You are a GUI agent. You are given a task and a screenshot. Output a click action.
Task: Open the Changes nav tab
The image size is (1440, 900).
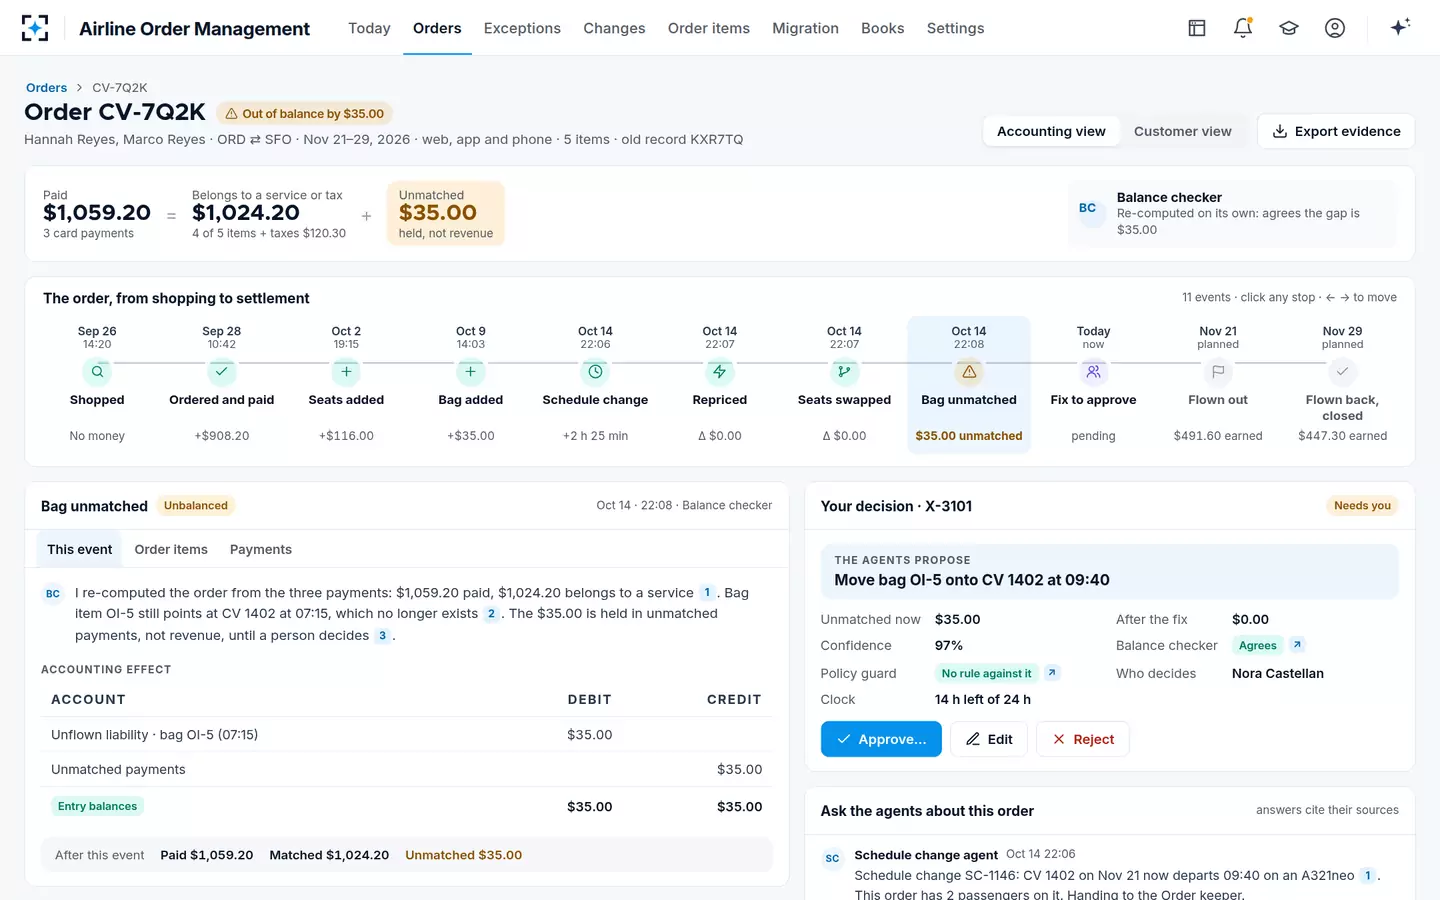[614, 28]
